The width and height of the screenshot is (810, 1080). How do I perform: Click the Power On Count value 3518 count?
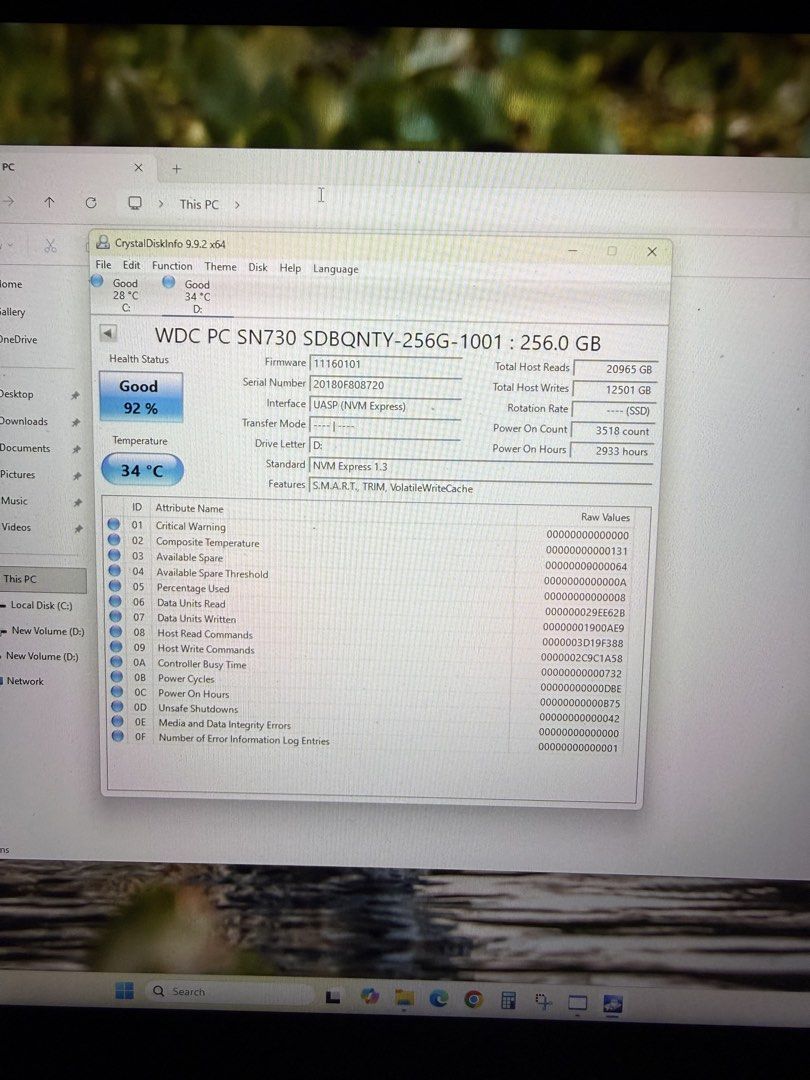tap(613, 430)
